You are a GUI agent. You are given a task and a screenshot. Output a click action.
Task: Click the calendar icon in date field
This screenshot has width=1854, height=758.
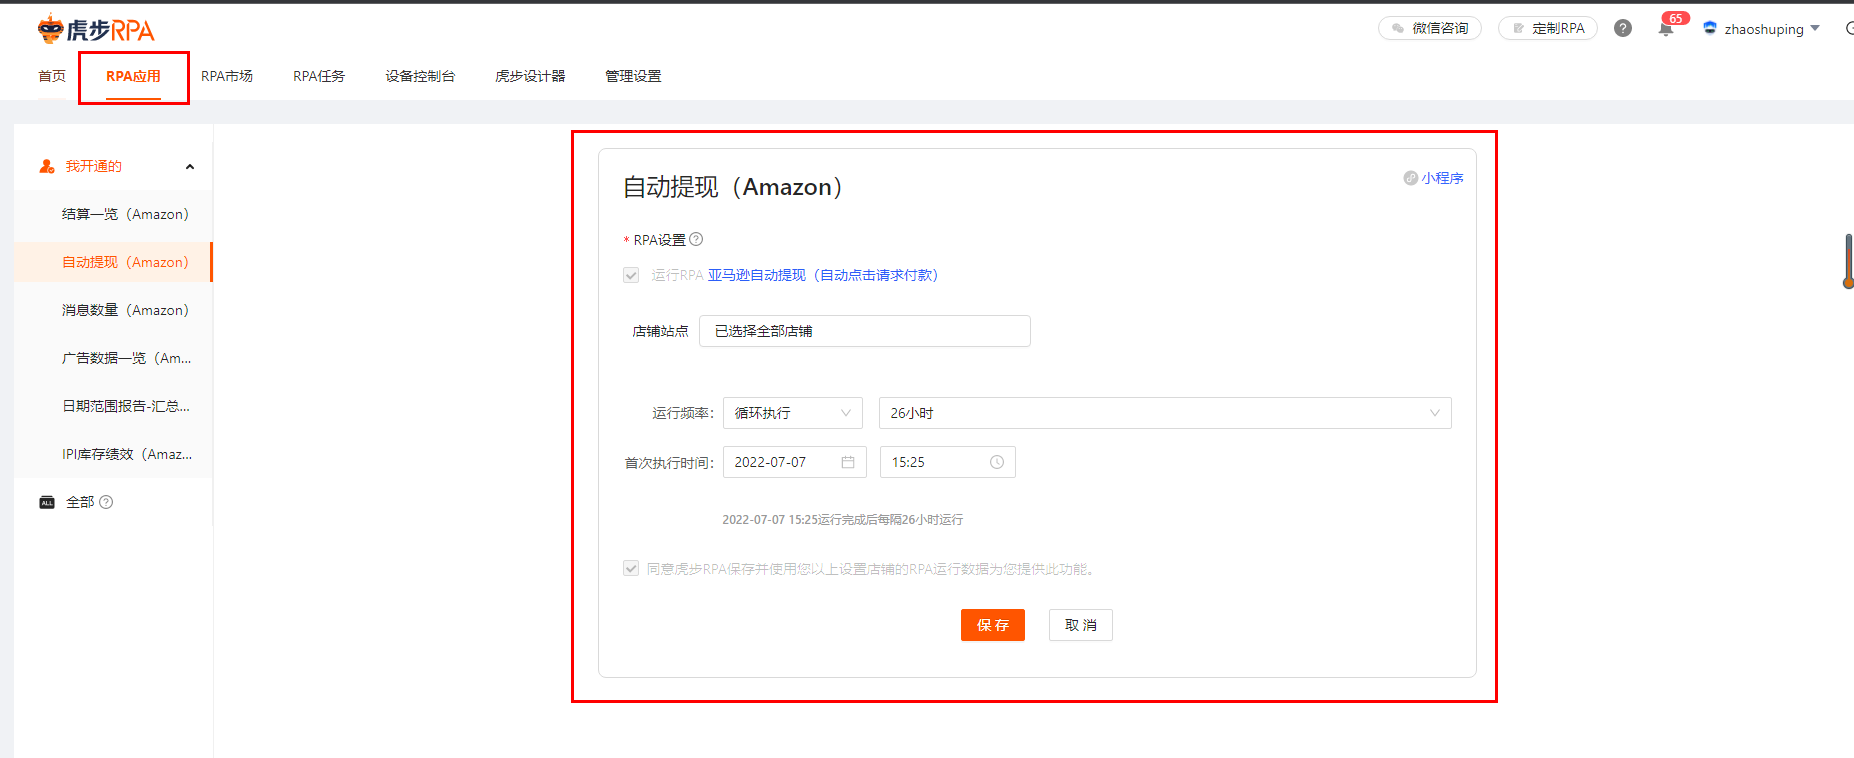848,462
